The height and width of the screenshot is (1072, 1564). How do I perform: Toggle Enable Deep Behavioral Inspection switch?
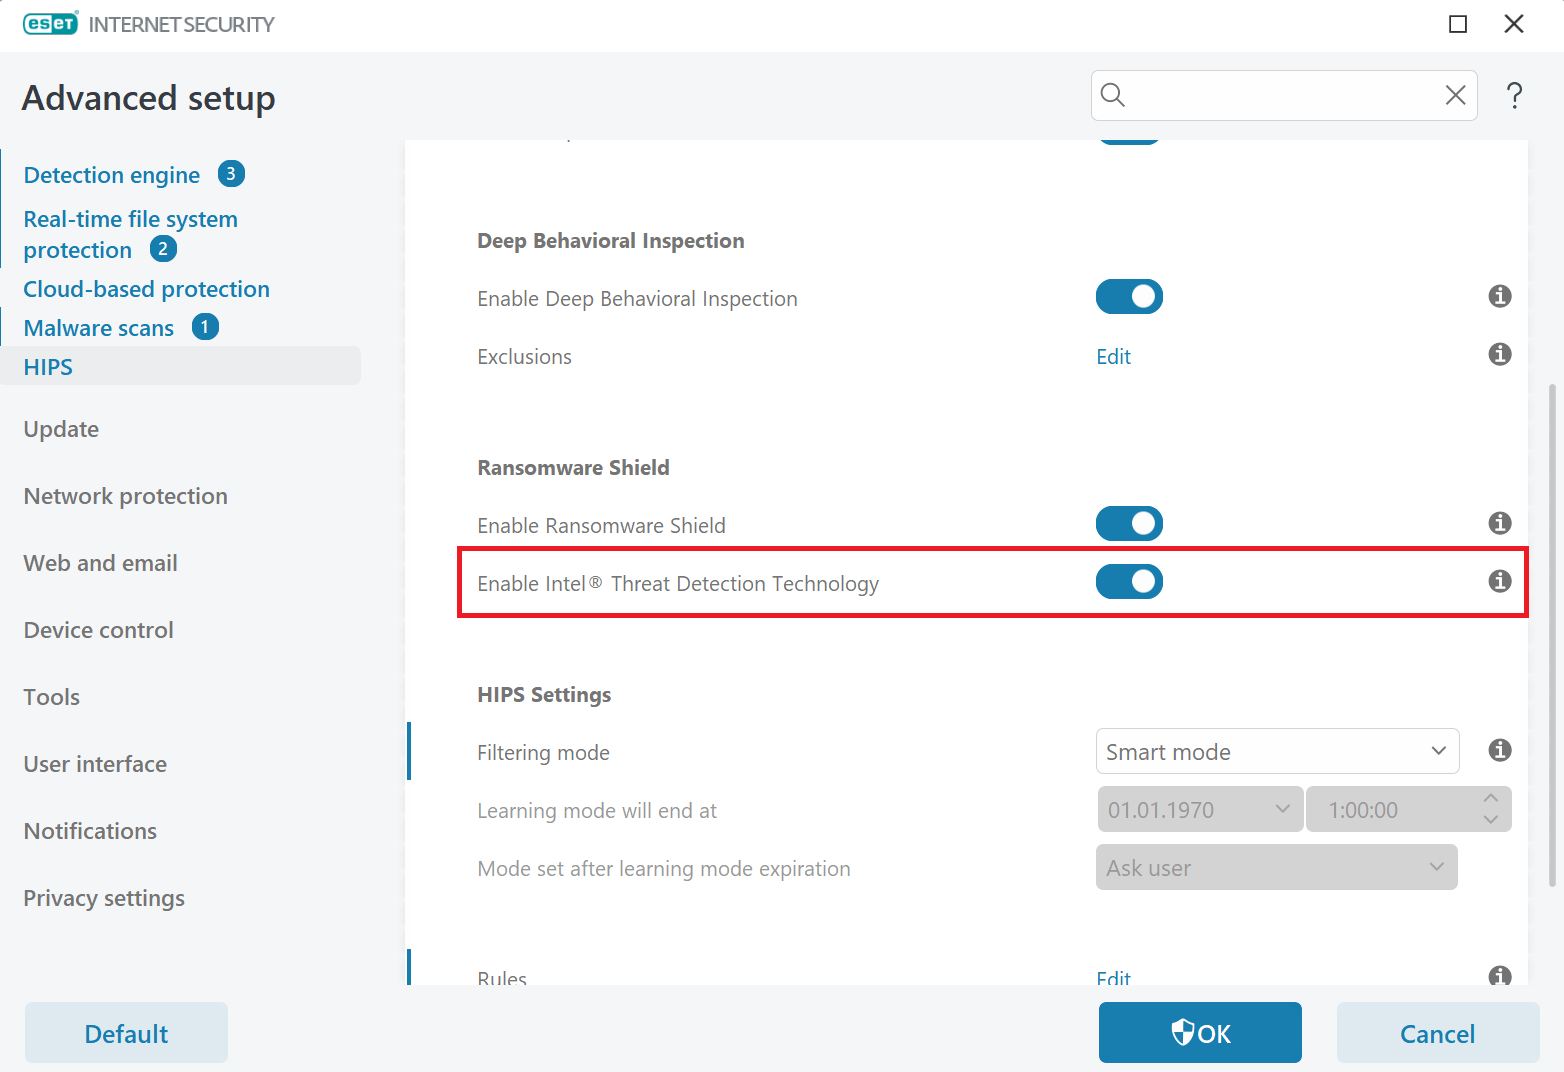point(1129,297)
